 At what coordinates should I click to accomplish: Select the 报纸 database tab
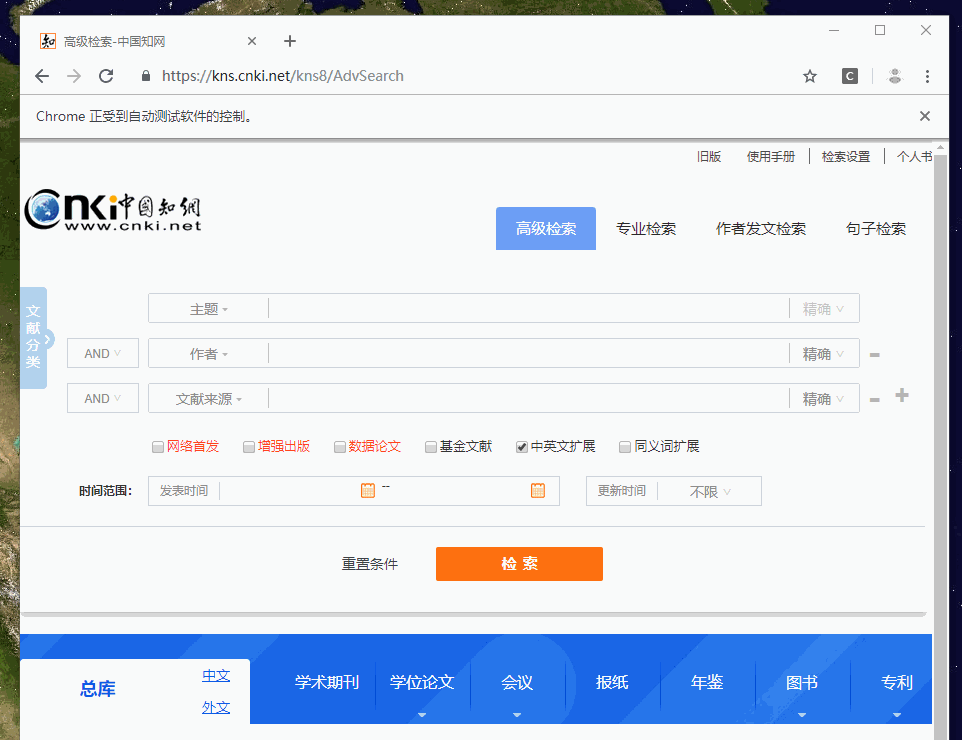click(x=612, y=682)
